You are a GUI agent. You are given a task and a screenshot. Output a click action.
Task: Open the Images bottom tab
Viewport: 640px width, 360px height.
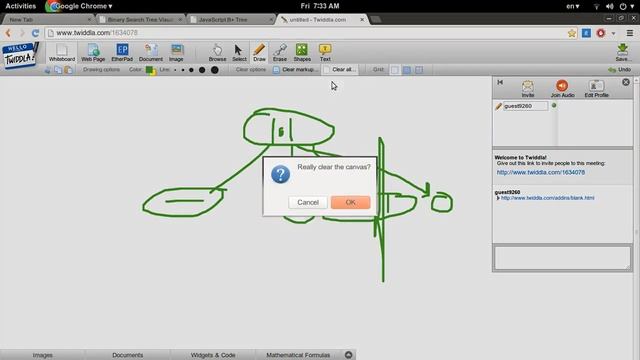42,355
